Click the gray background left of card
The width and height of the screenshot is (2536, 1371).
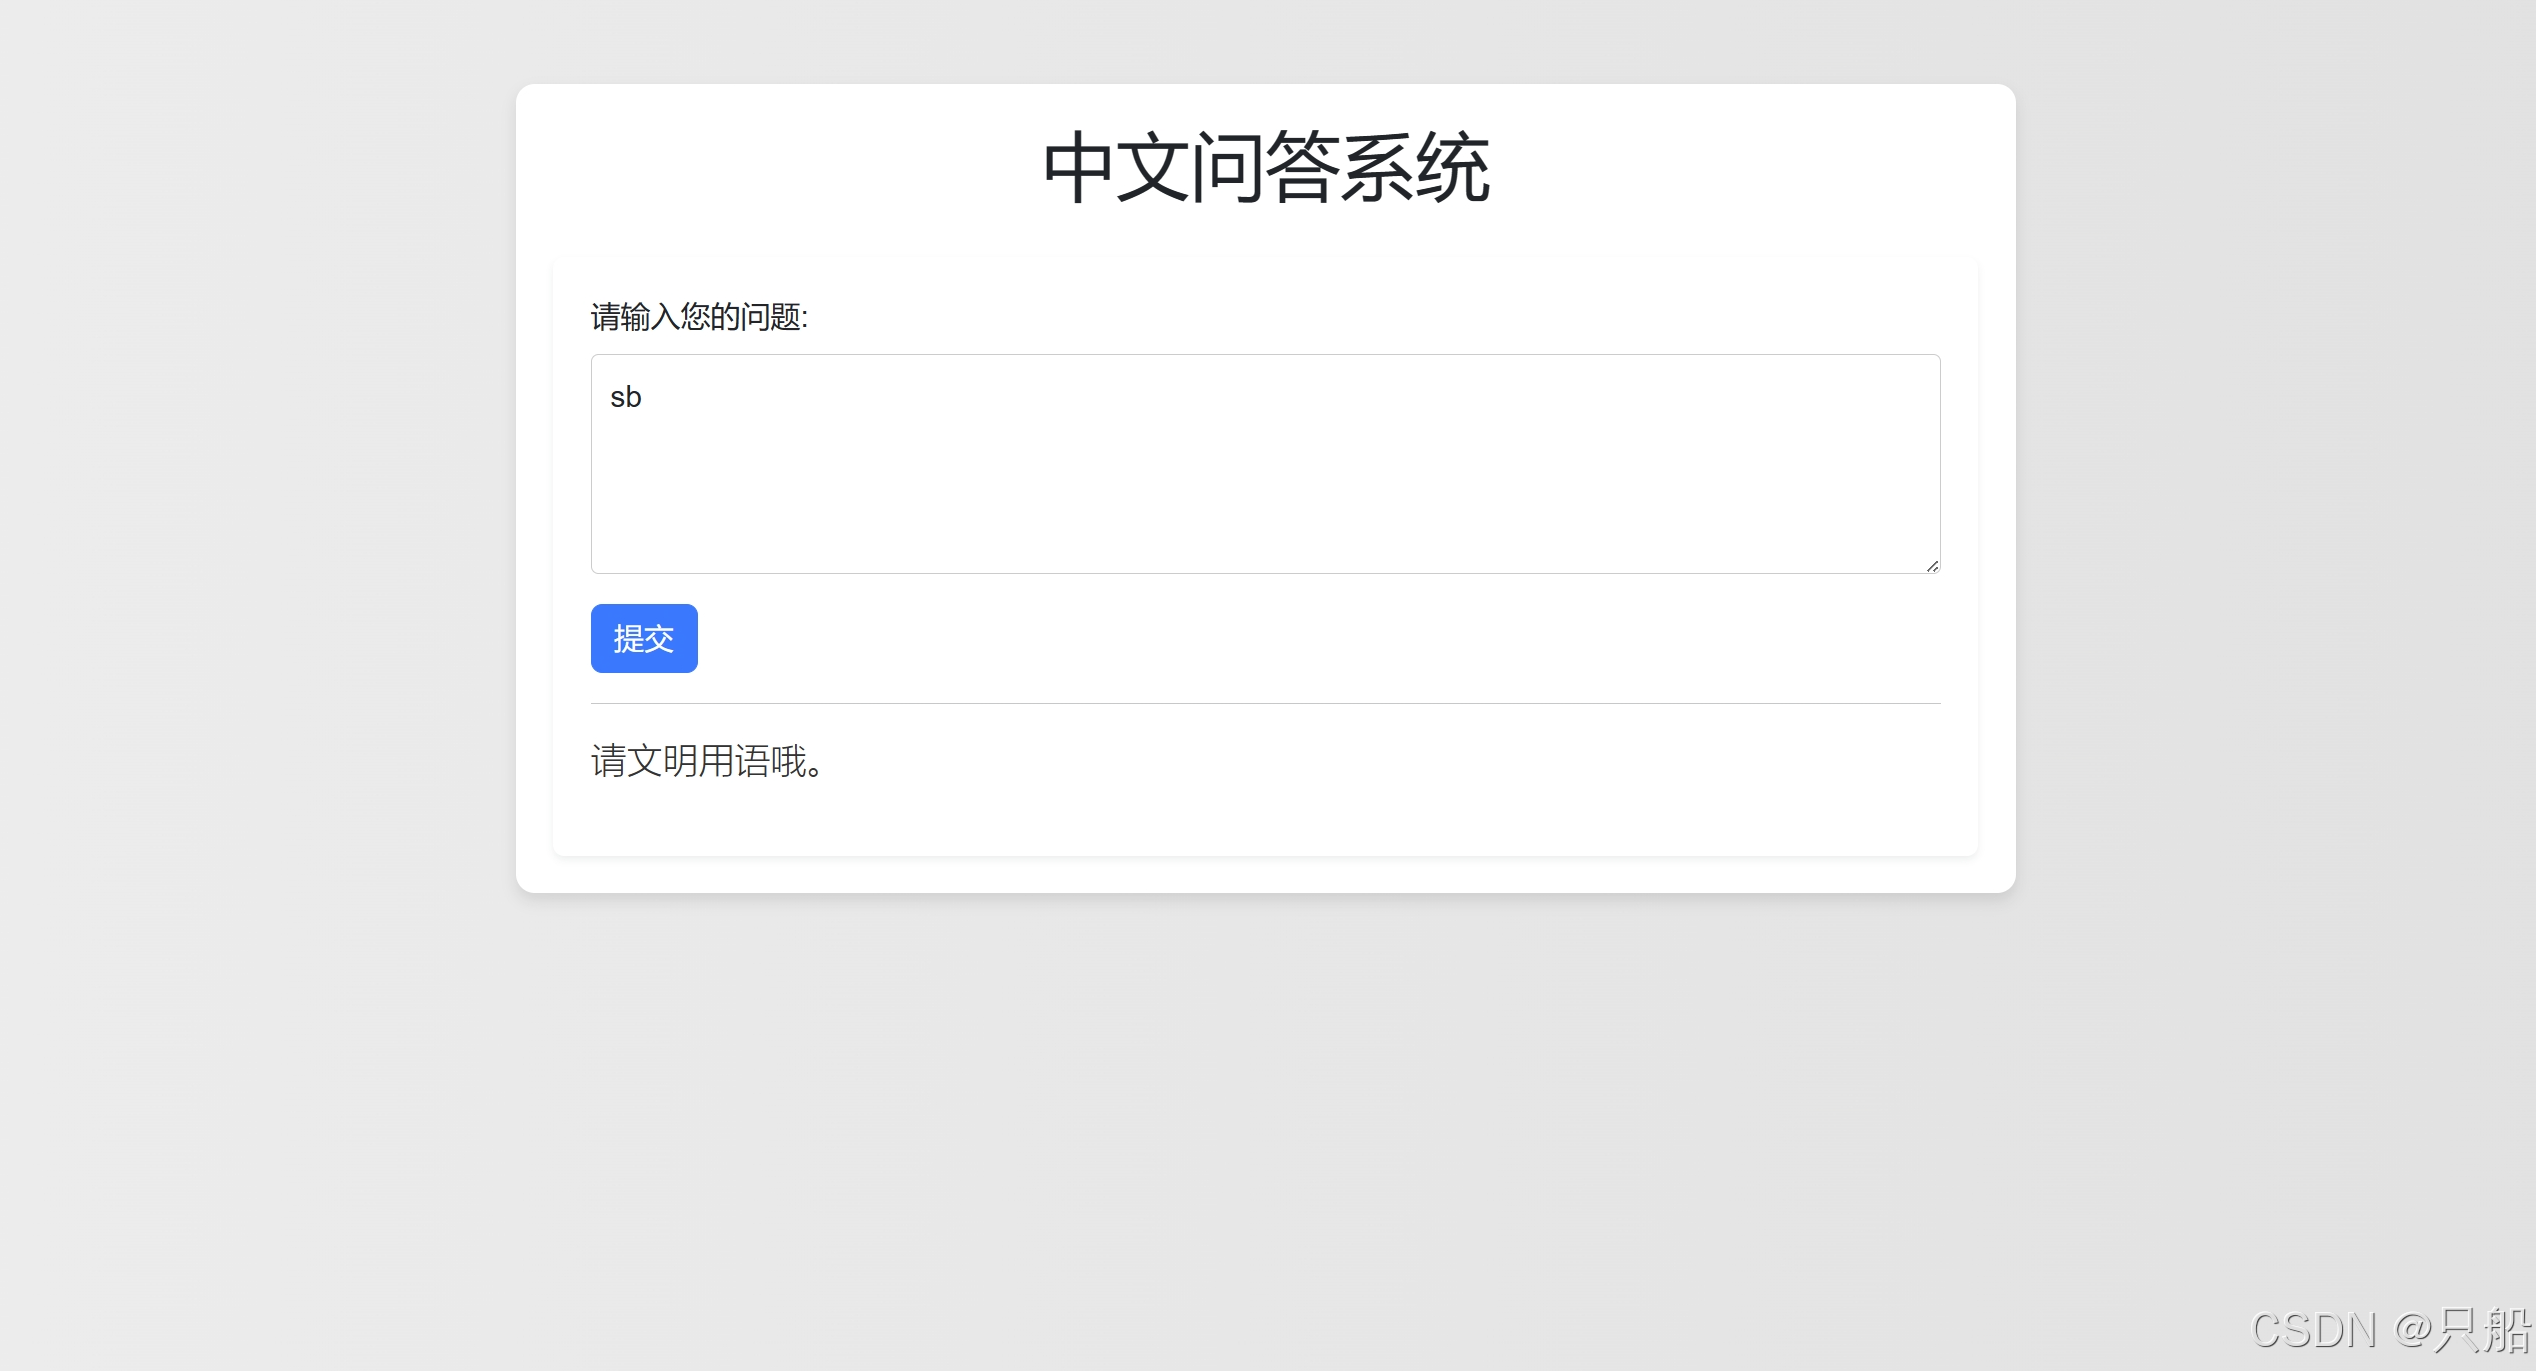point(250,500)
